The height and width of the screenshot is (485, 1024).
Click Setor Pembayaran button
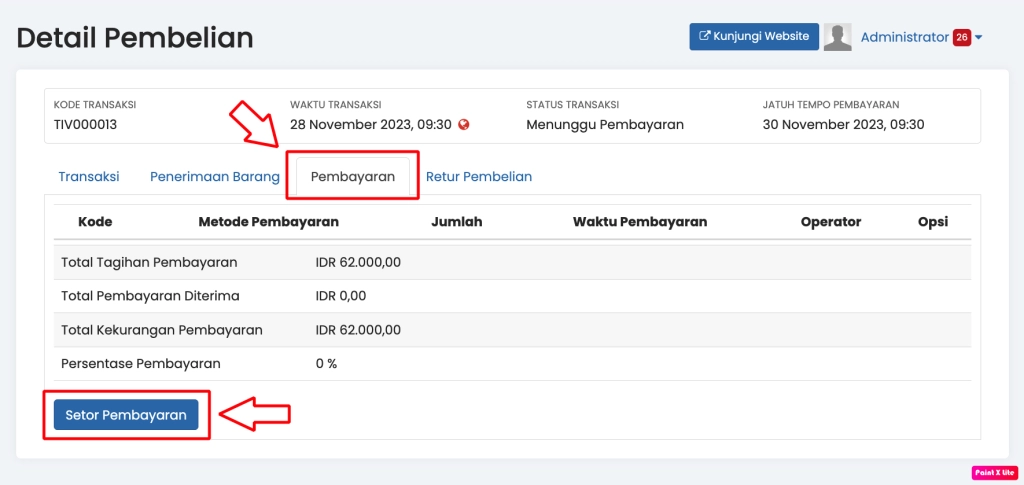point(126,415)
